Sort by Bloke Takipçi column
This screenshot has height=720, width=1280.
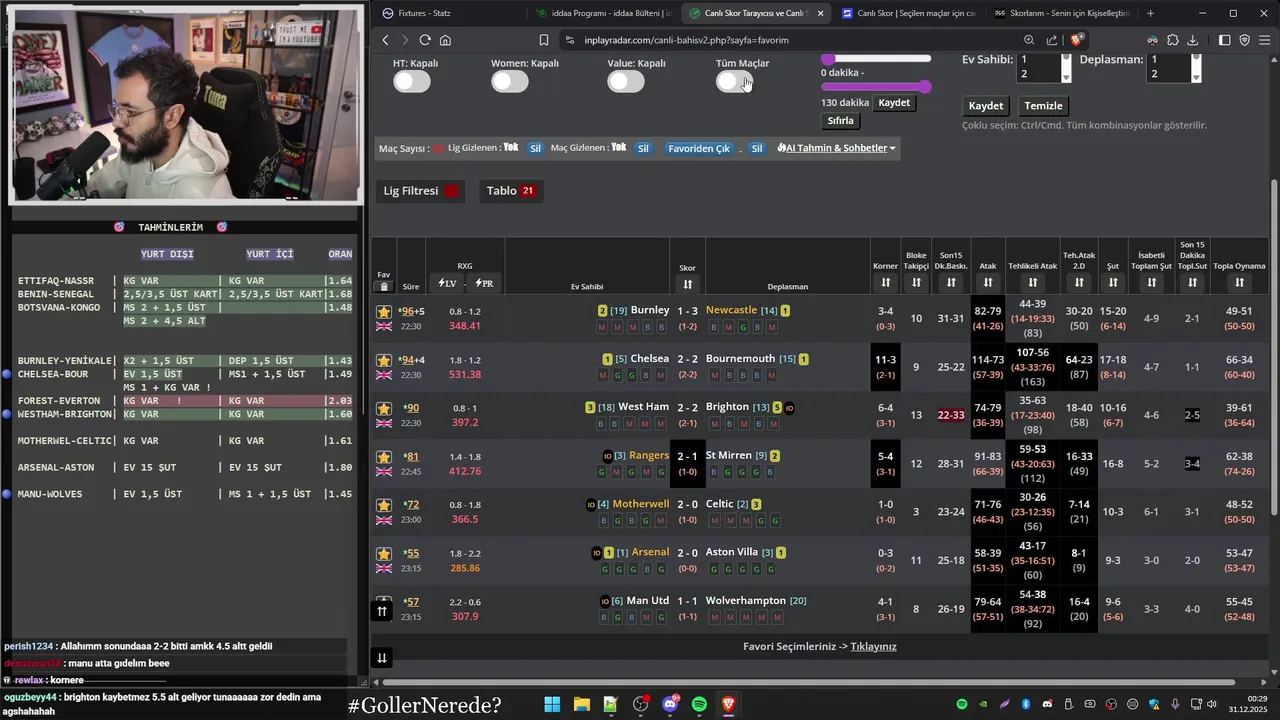pos(916,284)
